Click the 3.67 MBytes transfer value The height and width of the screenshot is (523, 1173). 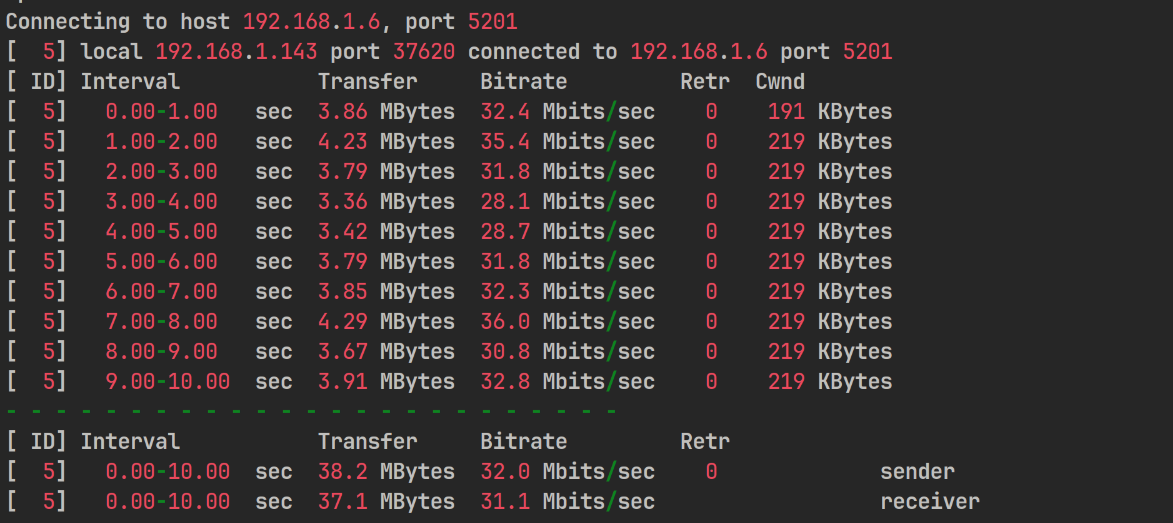(386, 351)
